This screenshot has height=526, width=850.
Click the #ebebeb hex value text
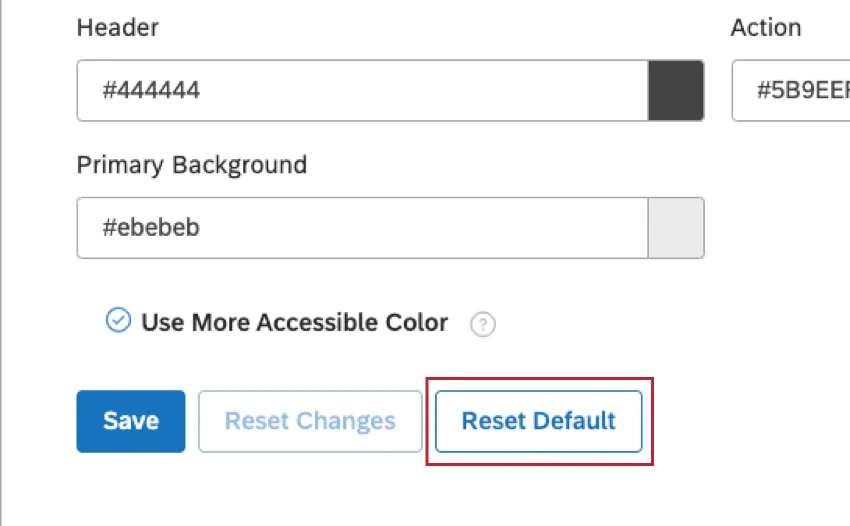151,228
